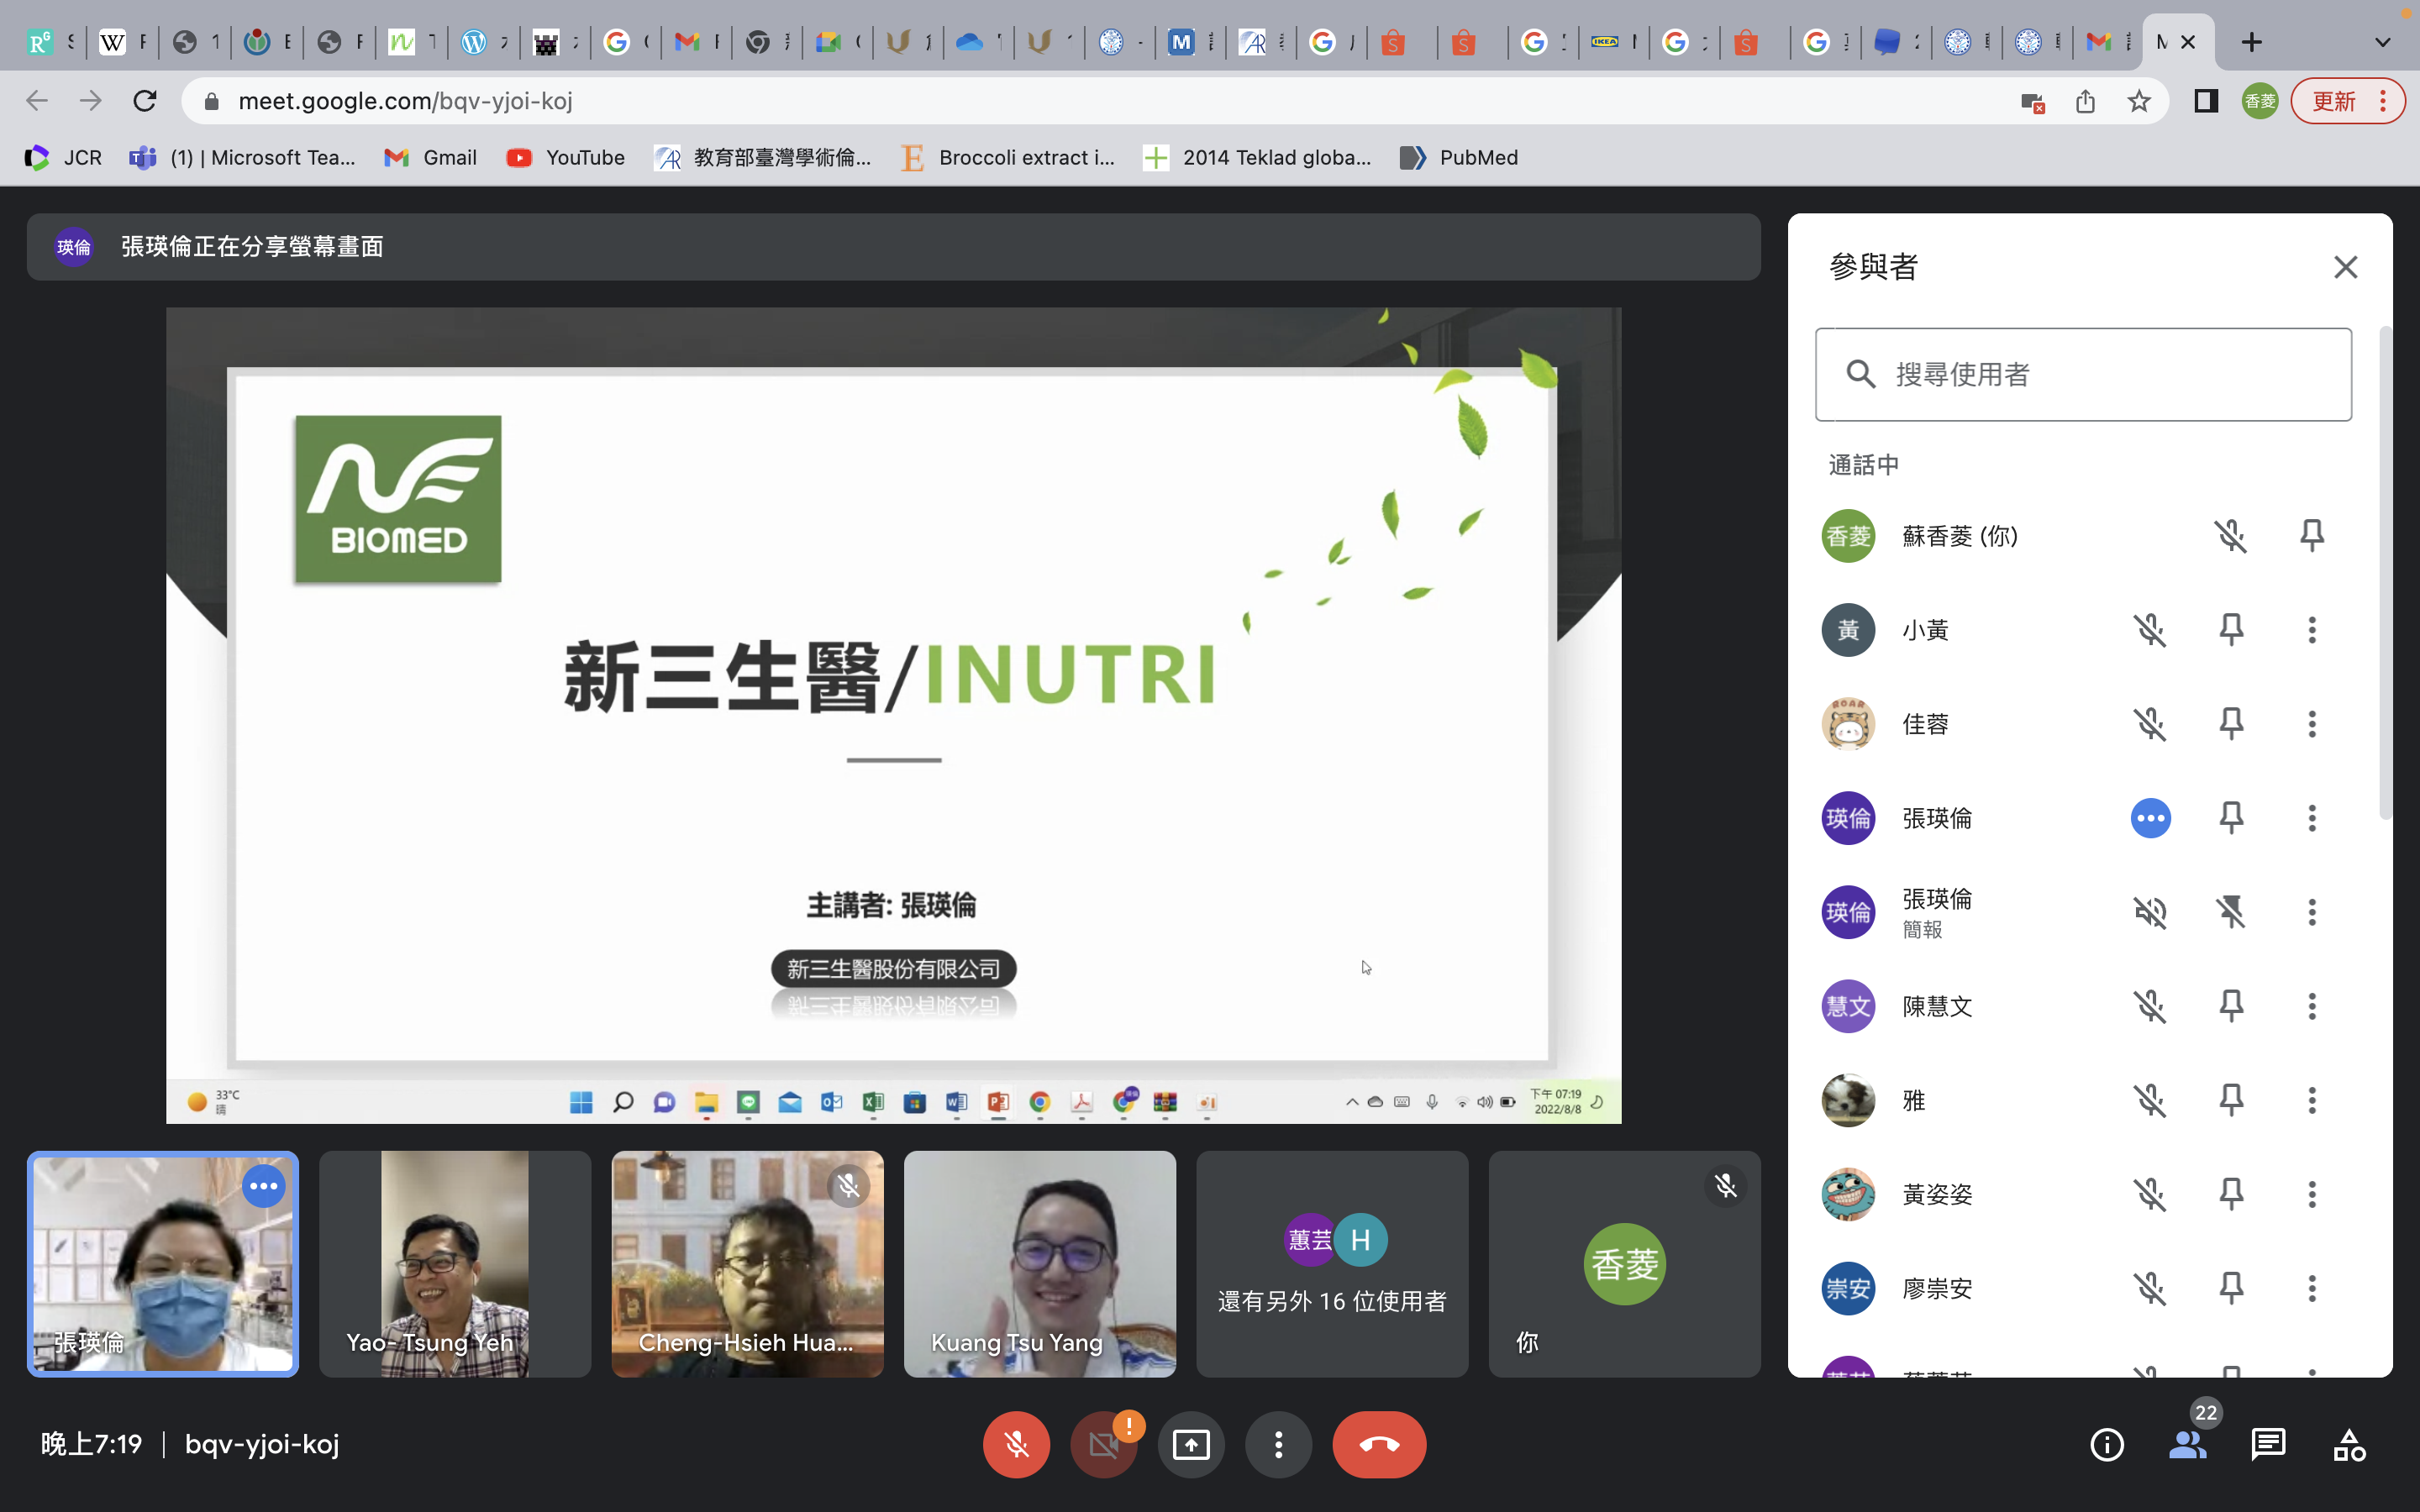Unpin the 張瑛倫 簡報 presentation
This screenshot has width=2420, height=1512.
pyautogui.click(x=2231, y=912)
